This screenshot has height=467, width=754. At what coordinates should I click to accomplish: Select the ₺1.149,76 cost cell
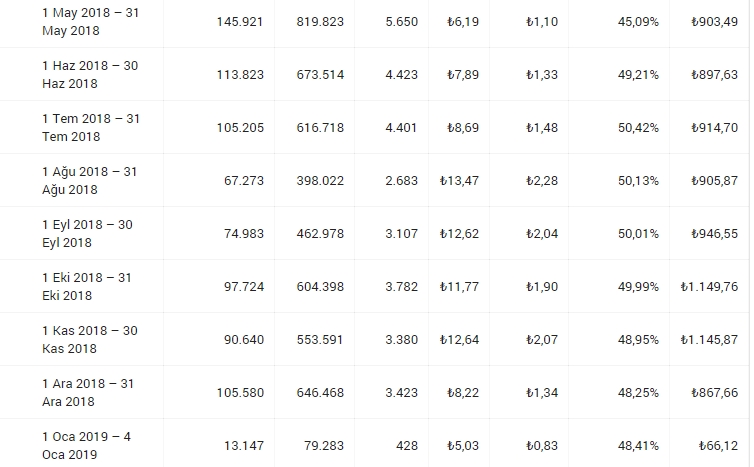709,287
